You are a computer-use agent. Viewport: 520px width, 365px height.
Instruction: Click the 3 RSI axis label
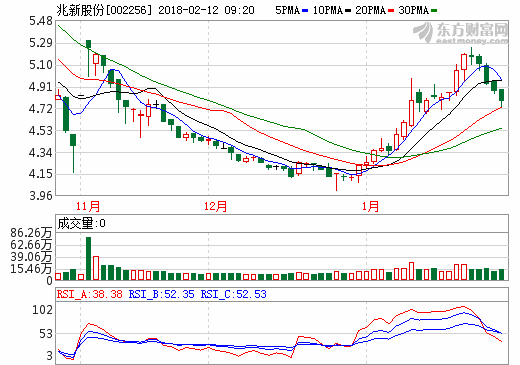(50, 356)
